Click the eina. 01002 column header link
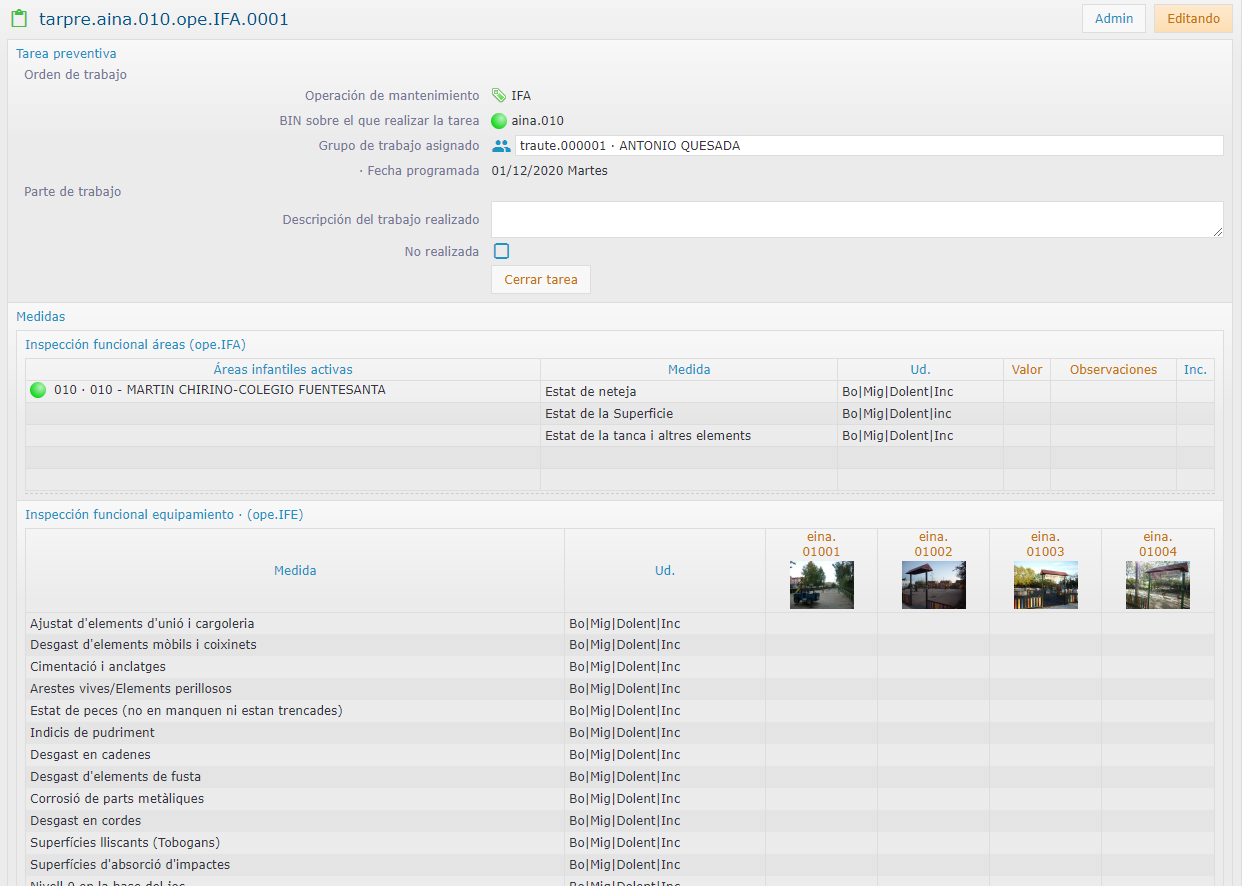1242x886 pixels. point(934,544)
